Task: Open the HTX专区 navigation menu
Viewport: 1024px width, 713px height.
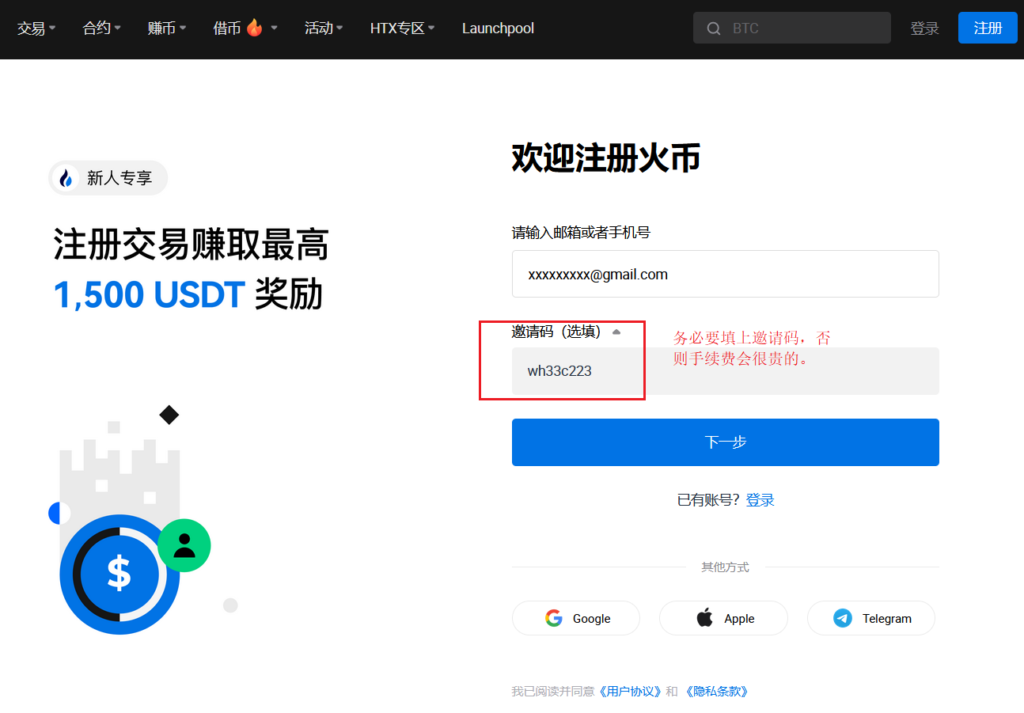Action: pyautogui.click(x=402, y=28)
